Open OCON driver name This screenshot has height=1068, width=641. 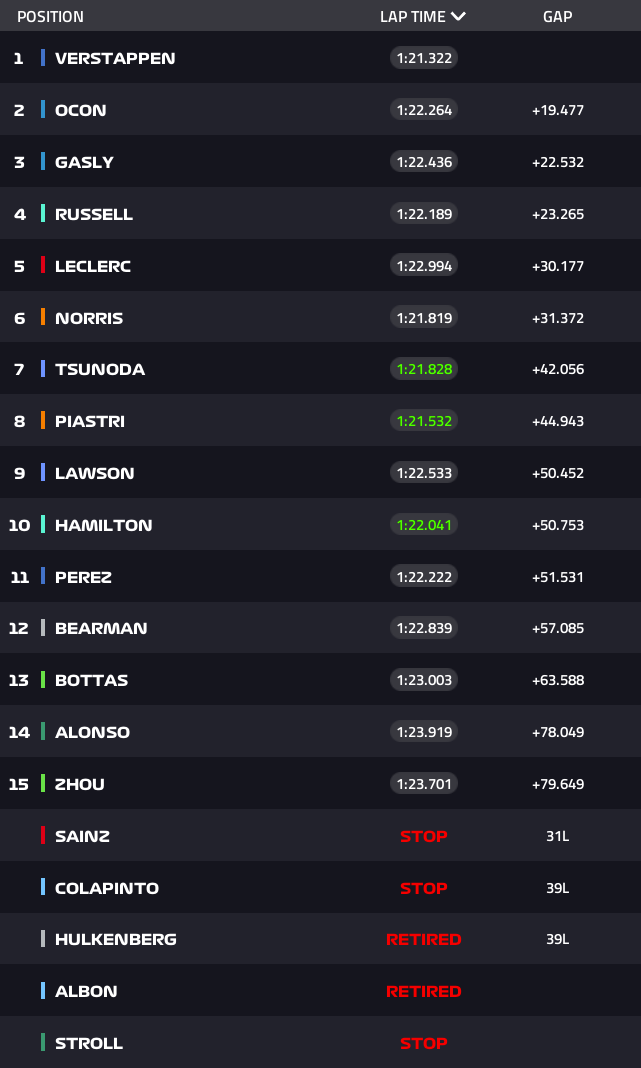point(80,110)
